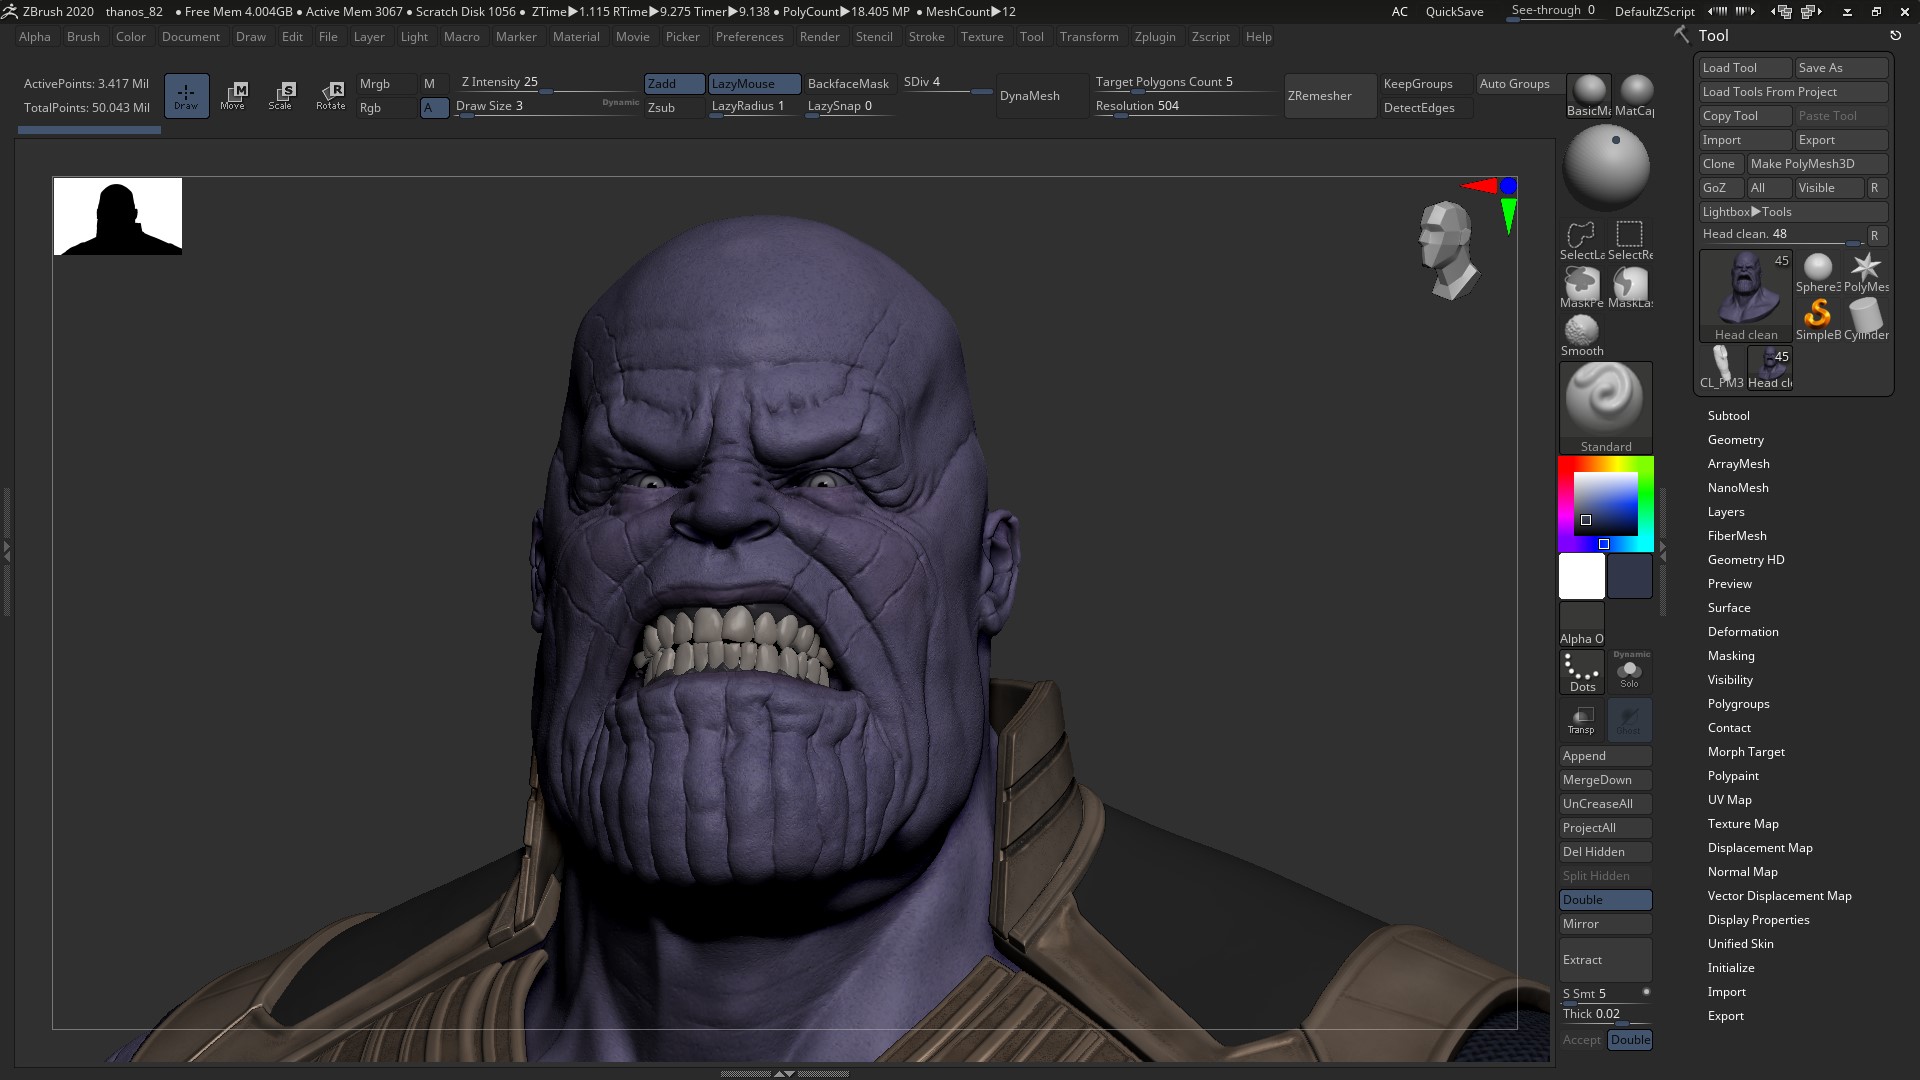Image resolution: width=1920 pixels, height=1080 pixels.
Task: Open the BasicMaterial material picker
Action: pos(1588,95)
